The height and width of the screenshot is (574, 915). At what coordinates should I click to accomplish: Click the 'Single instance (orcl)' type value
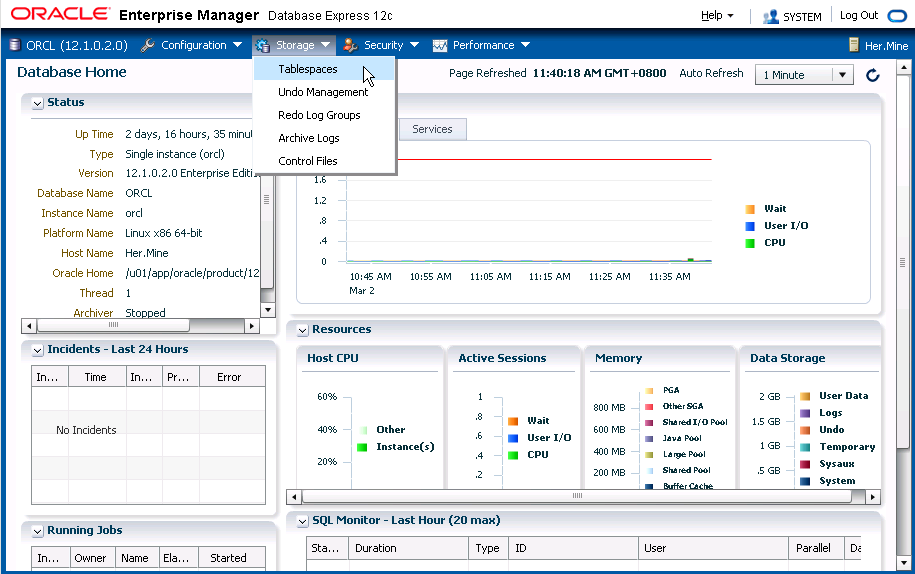coord(174,154)
